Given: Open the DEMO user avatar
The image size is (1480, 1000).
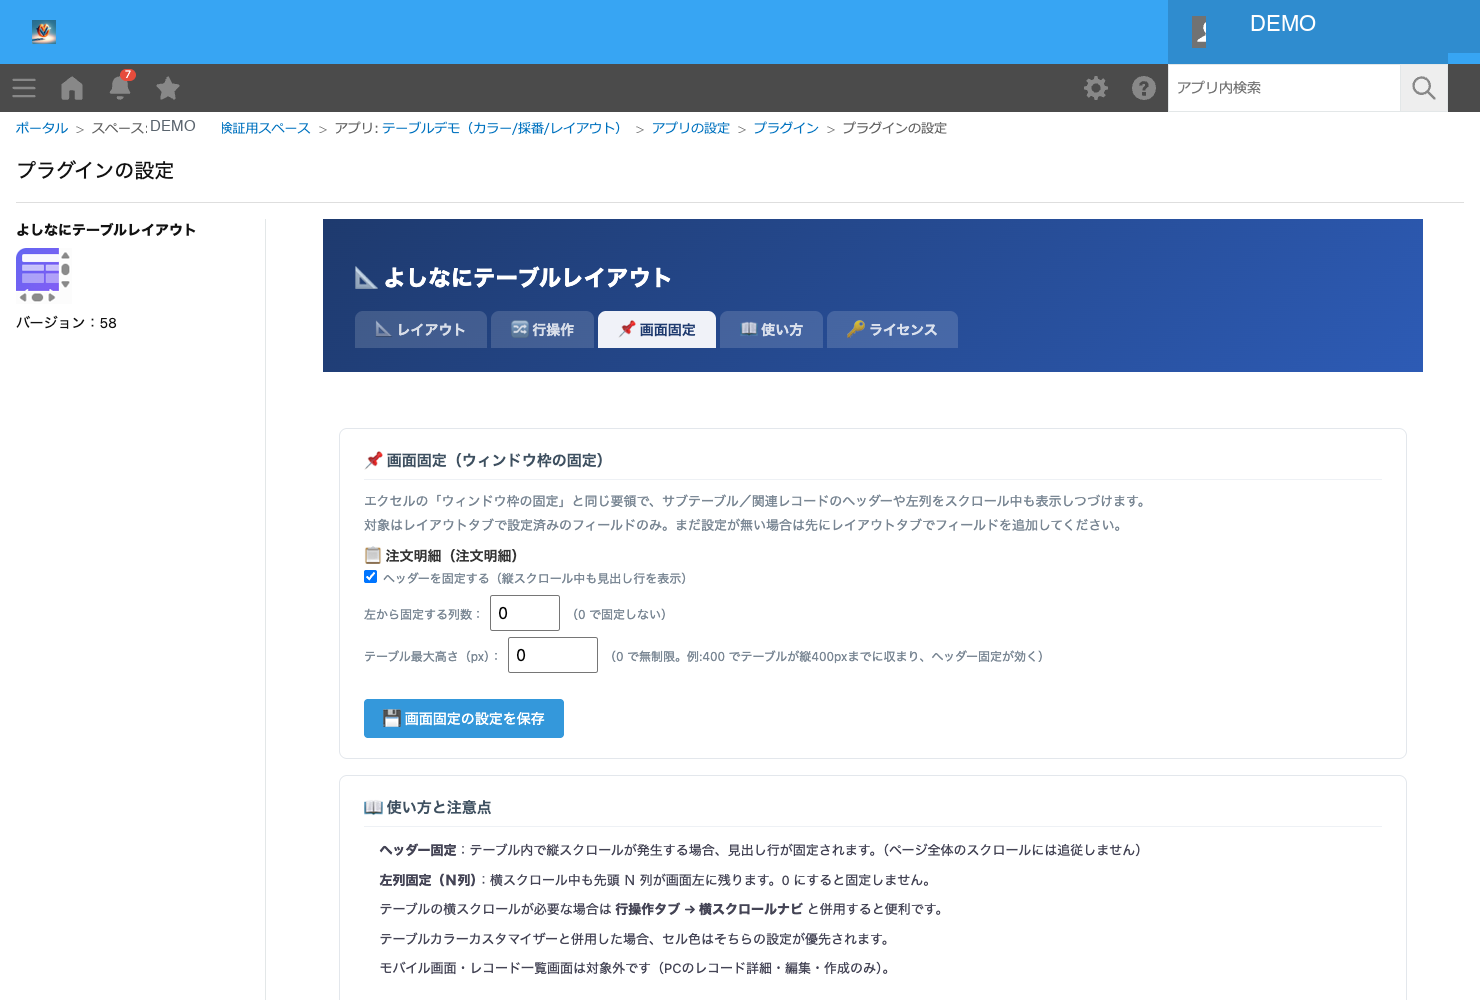Looking at the screenshot, I should pyautogui.click(x=1199, y=32).
